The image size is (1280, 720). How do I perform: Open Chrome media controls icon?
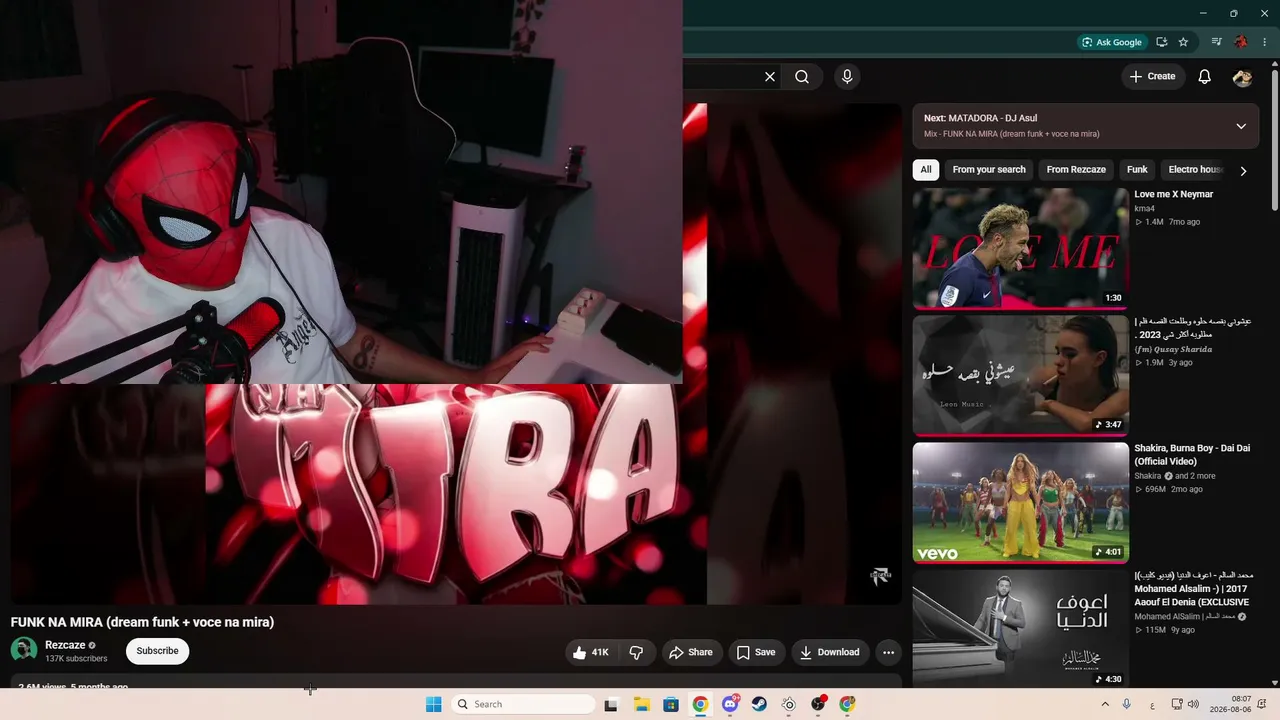click(x=1217, y=42)
